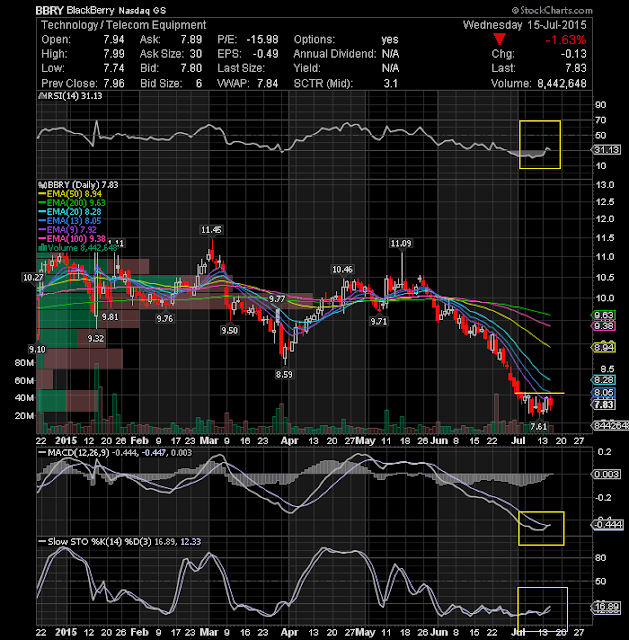The image size is (629, 640).
Task: Click the EMA(13) 8.05 legend entry
Action: pos(70,221)
